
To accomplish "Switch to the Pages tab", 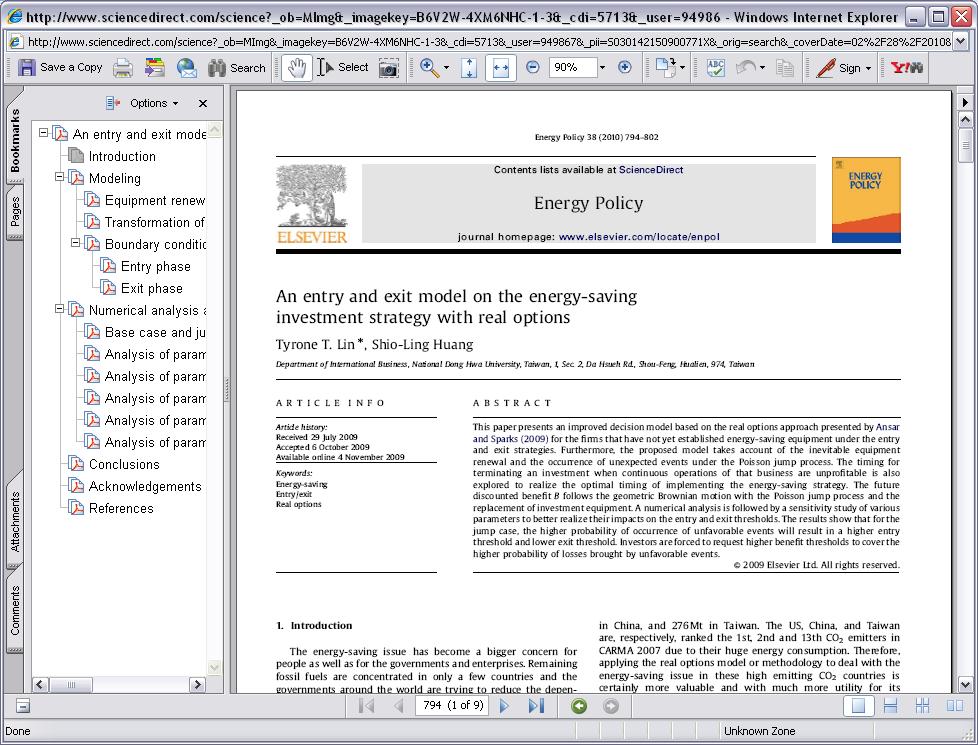I will [15, 212].
